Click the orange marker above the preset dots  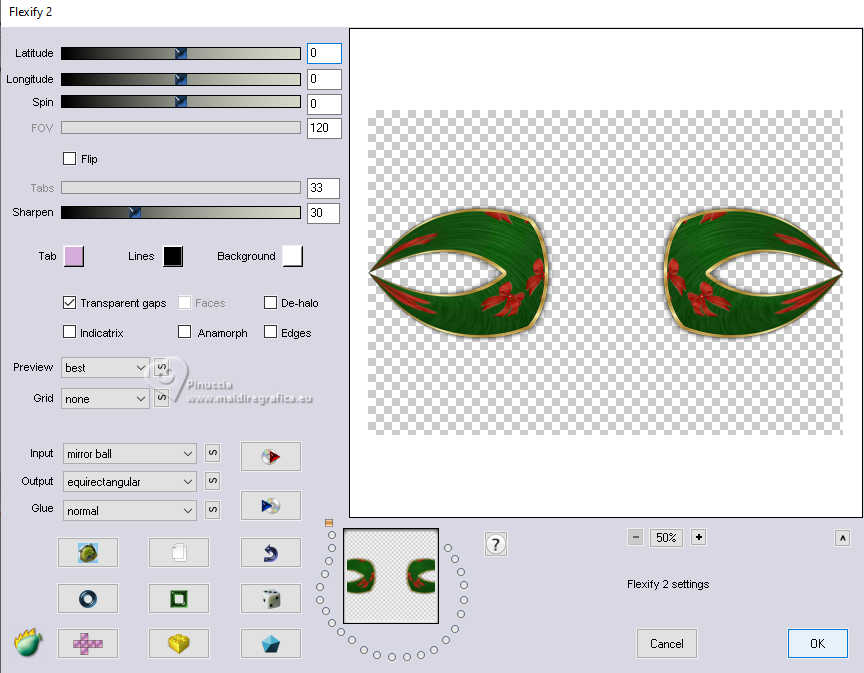coord(329,523)
